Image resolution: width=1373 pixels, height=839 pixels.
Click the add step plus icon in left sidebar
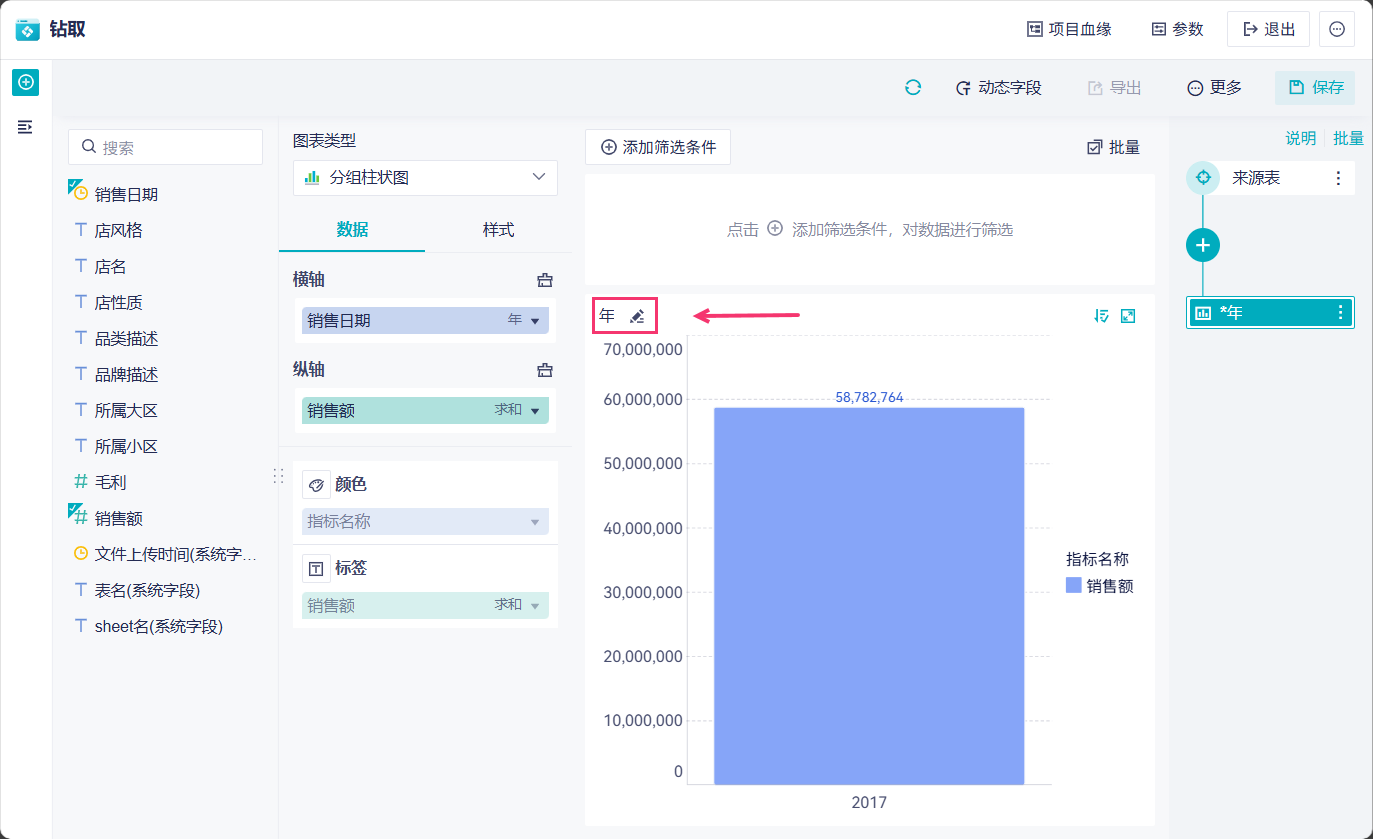[26, 82]
